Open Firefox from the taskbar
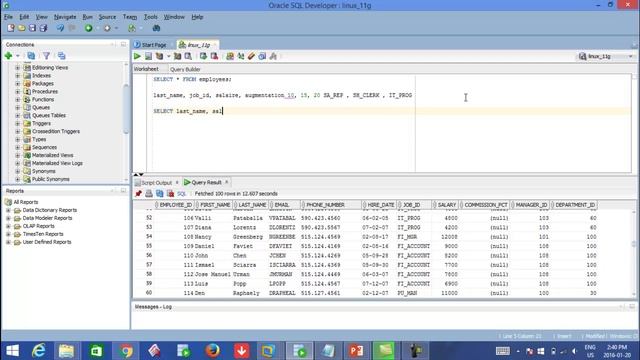 click(212, 351)
